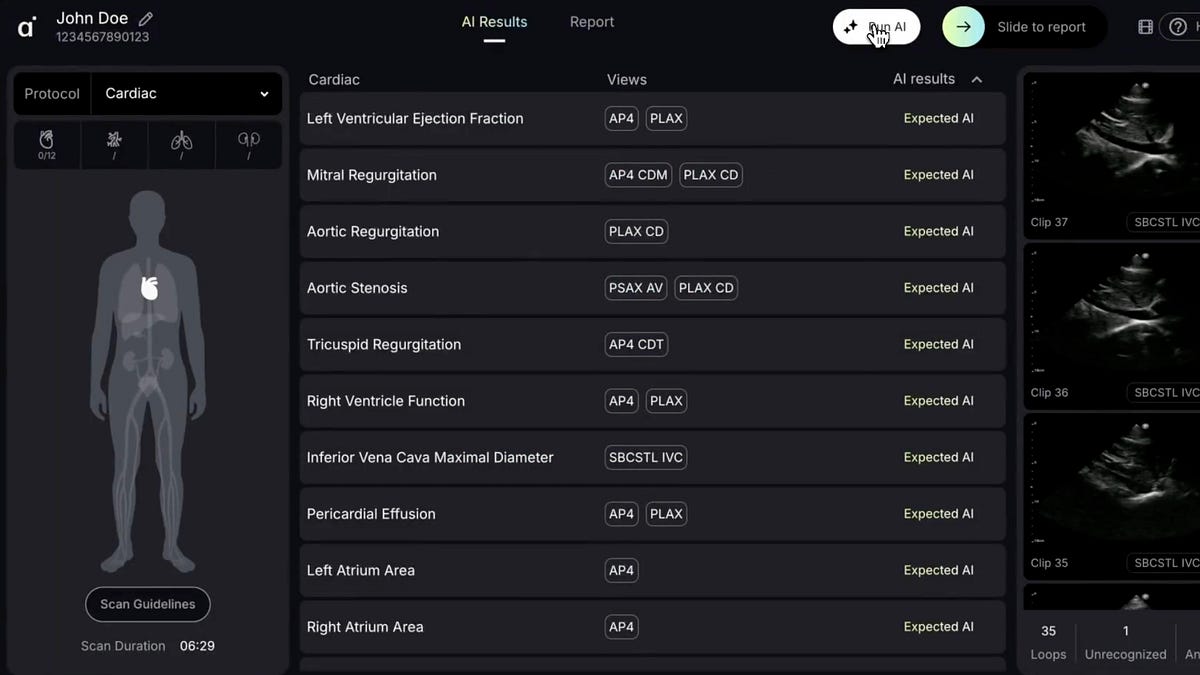Click Expected AI in the Pericardial Effusion row
This screenshot has height=675, width=1200.
[939, 514]
